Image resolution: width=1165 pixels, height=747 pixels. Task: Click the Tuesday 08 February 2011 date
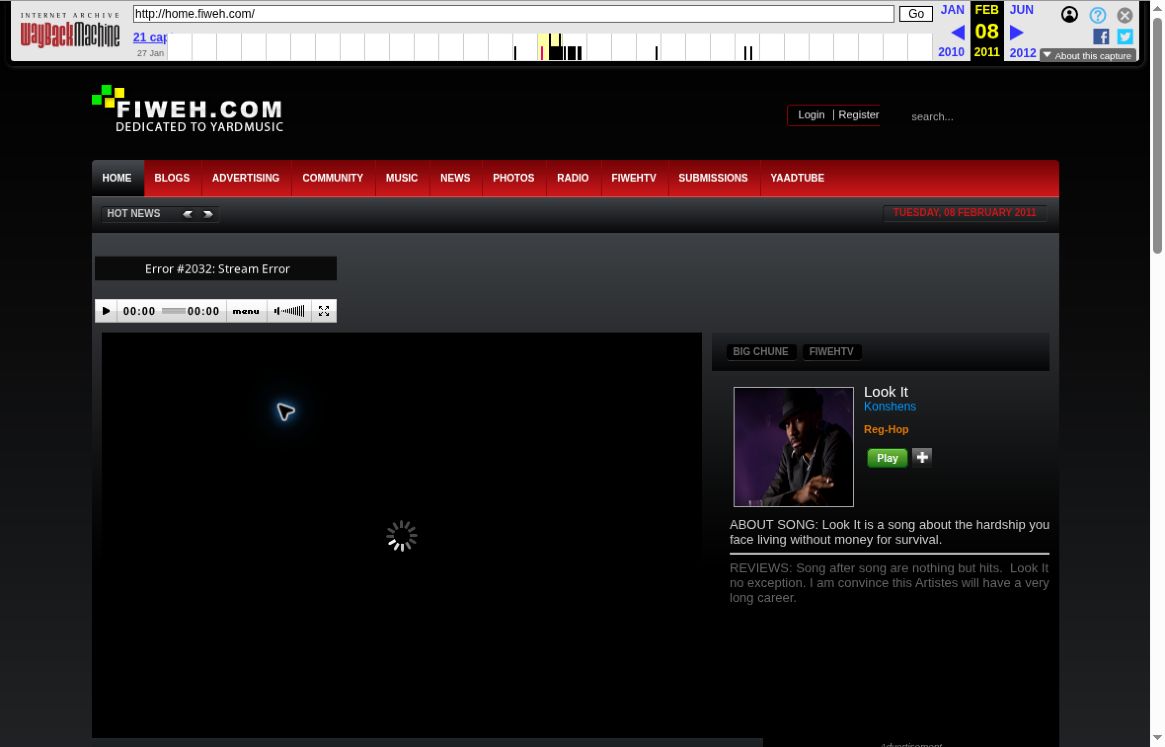(x=964, y=213)
